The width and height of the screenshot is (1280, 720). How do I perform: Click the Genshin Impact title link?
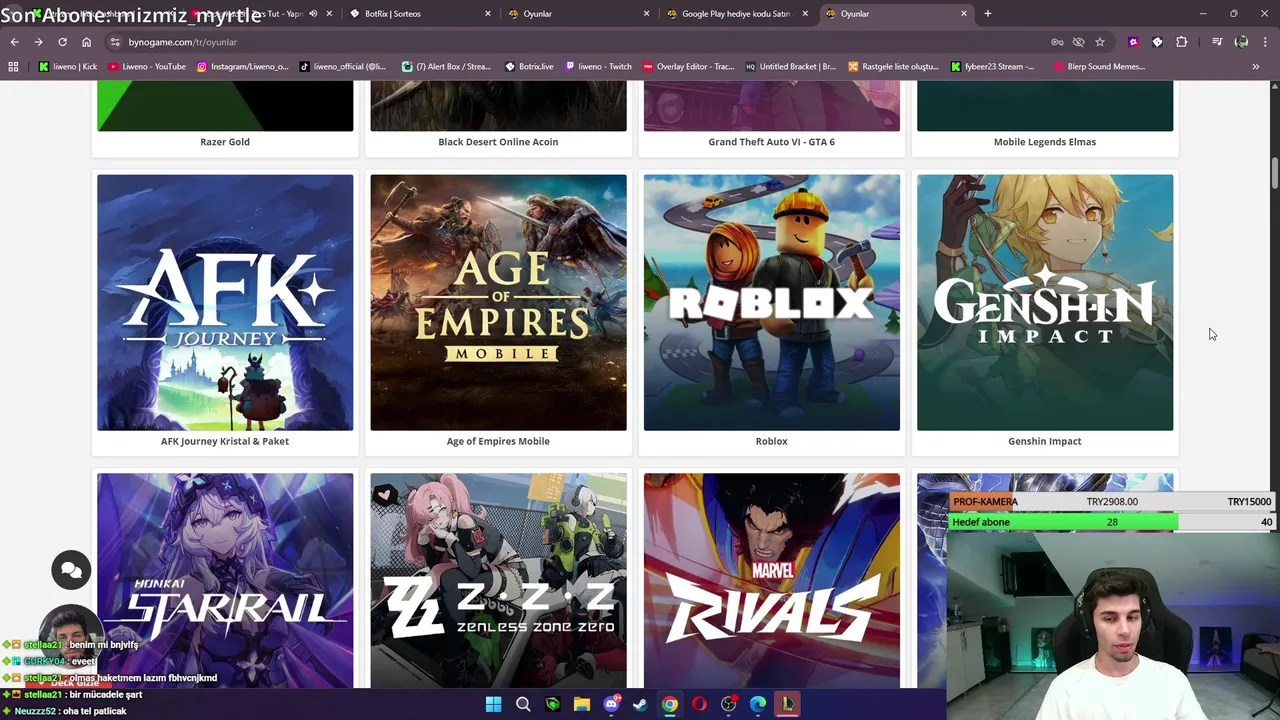click(1045, 441)
